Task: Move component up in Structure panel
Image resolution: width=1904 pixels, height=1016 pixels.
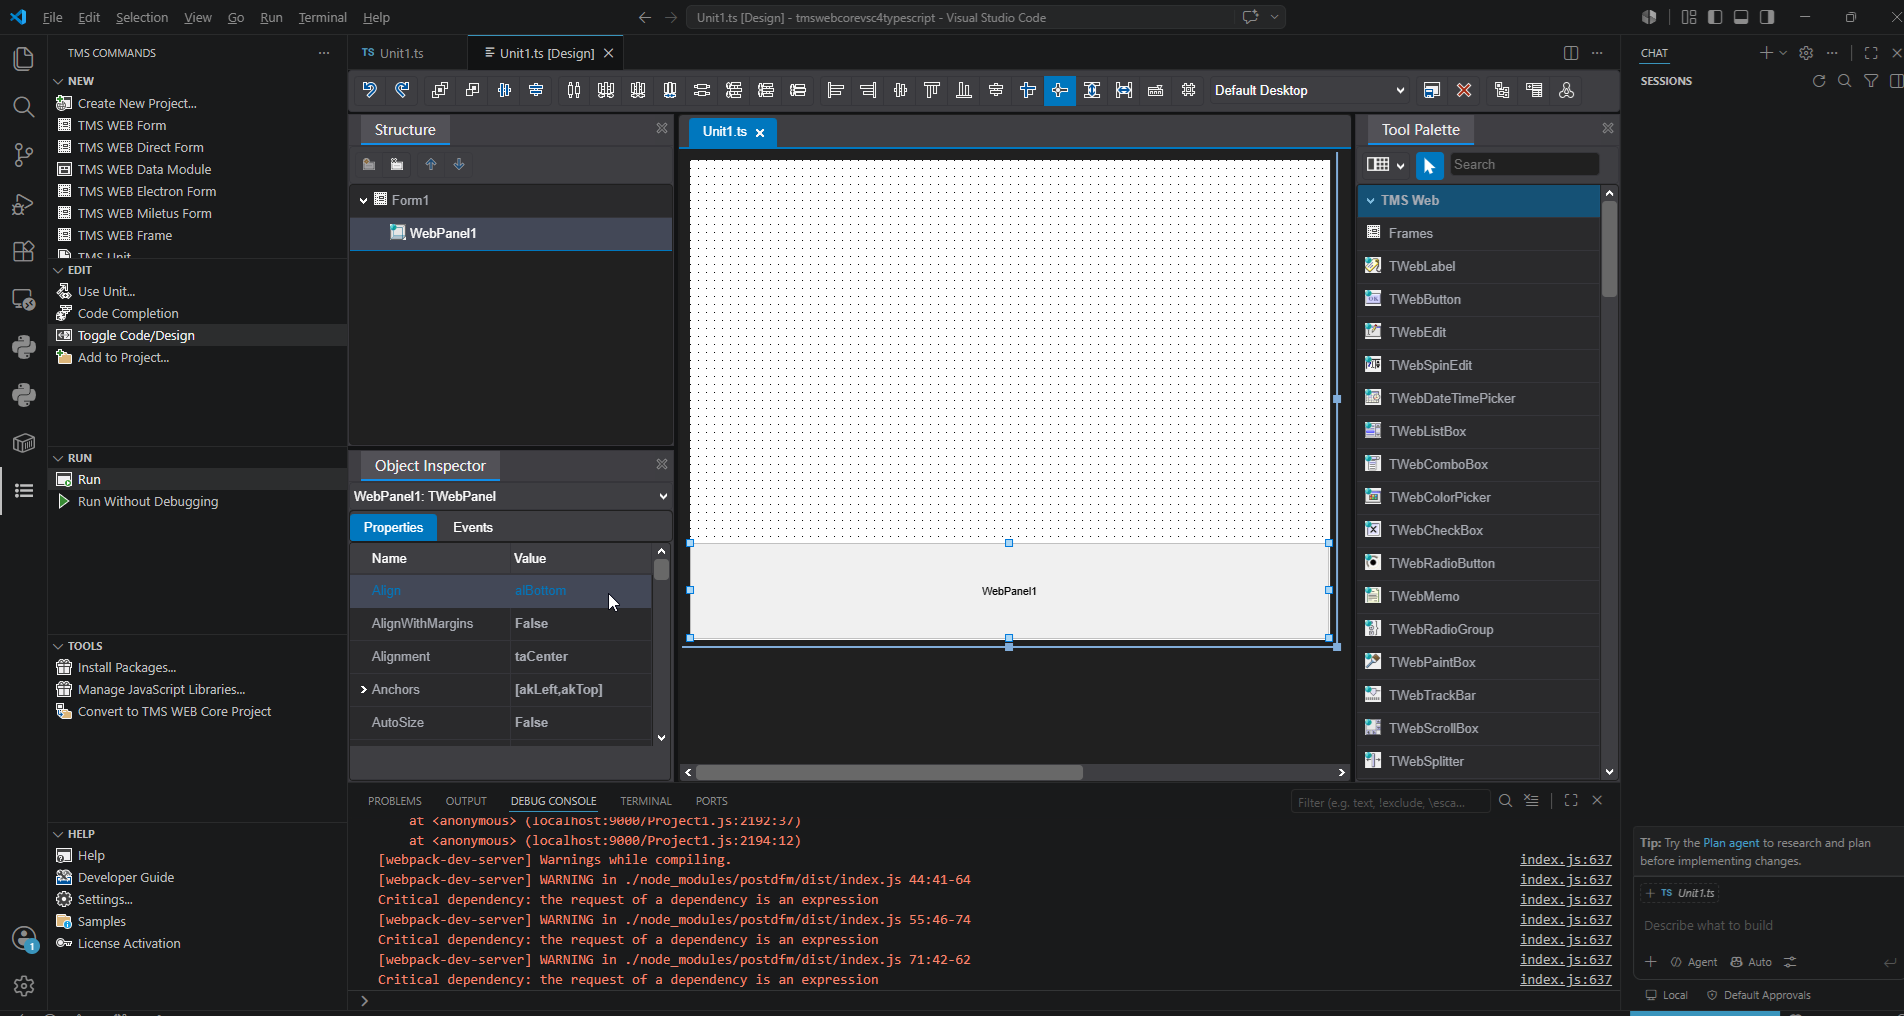Action: click(x=431, y=164)
